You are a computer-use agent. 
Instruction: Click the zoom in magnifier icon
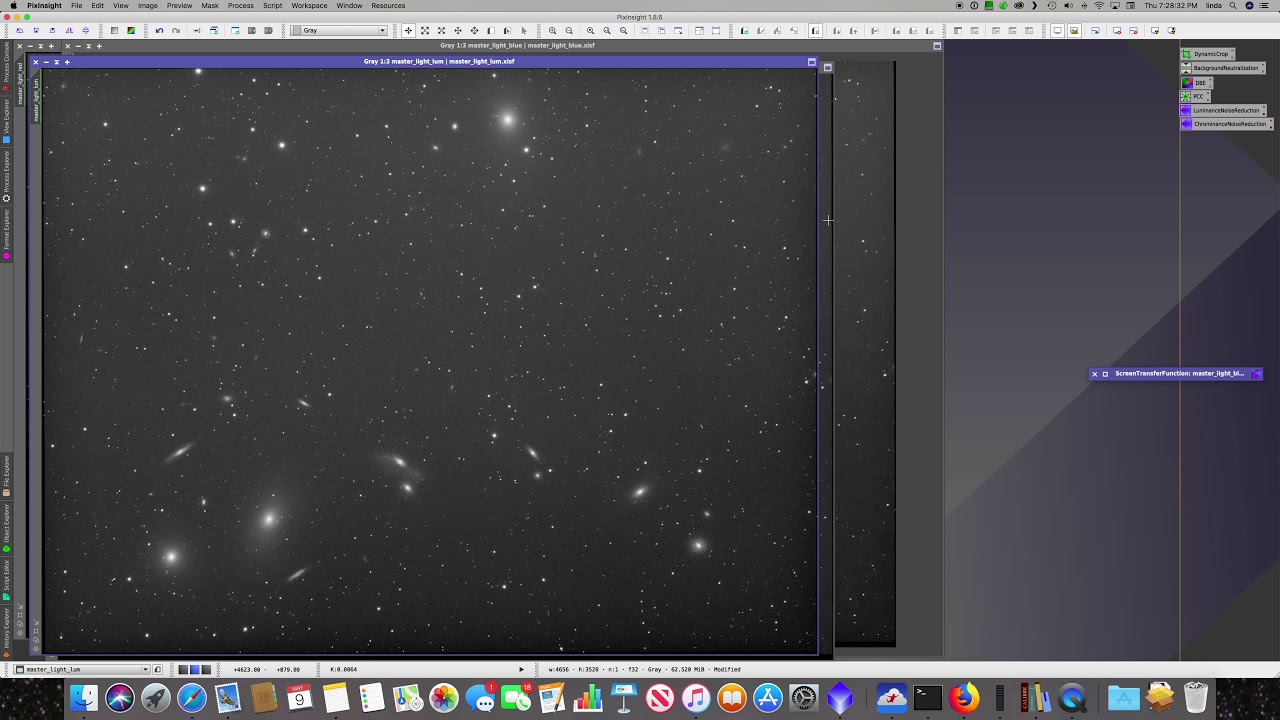[552, 30]
